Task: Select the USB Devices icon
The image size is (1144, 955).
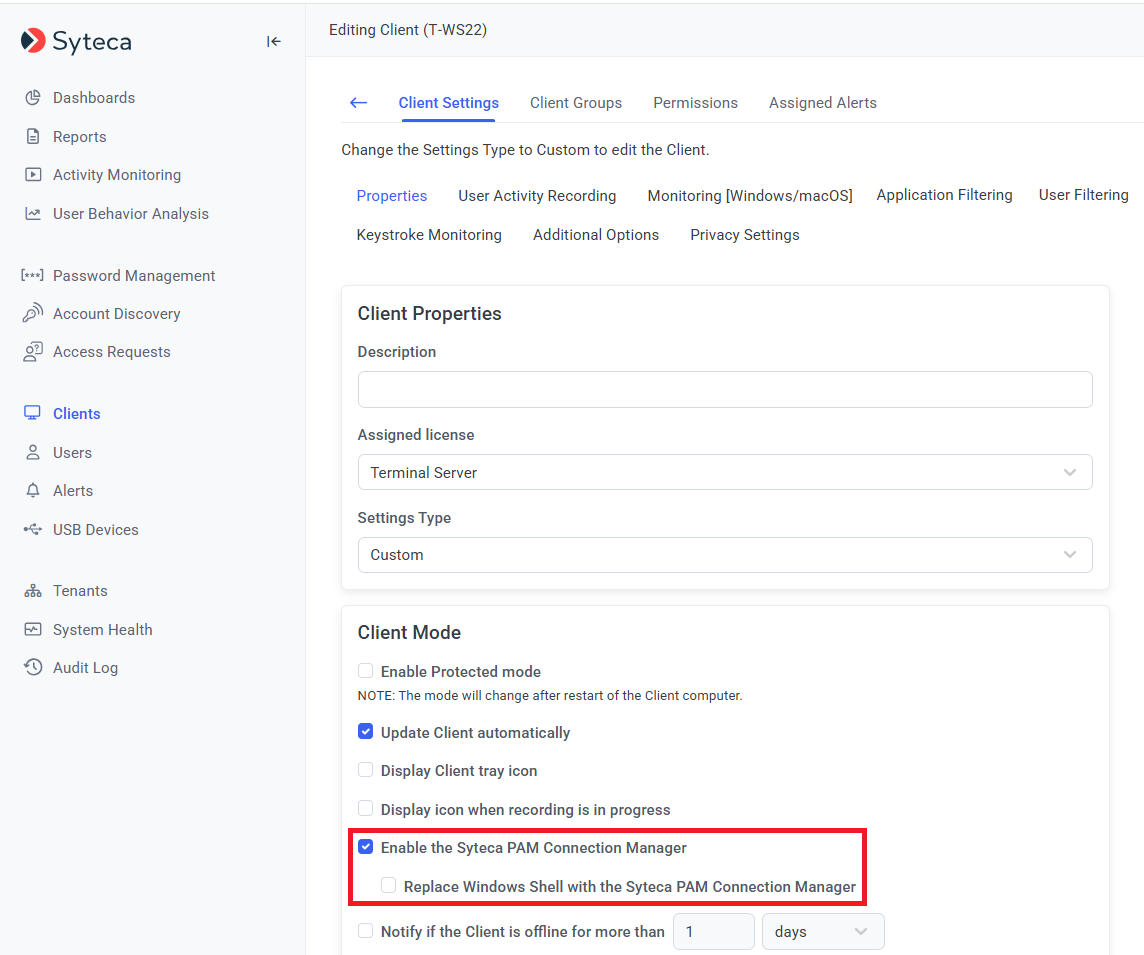Action: 33,530
